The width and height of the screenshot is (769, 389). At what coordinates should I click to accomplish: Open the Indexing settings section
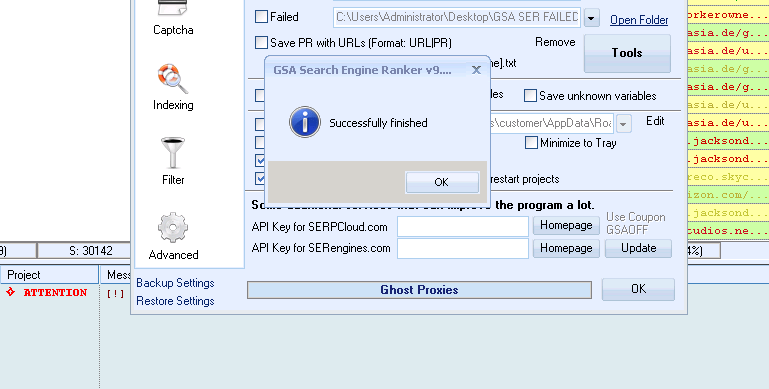(x=173, y=87)
